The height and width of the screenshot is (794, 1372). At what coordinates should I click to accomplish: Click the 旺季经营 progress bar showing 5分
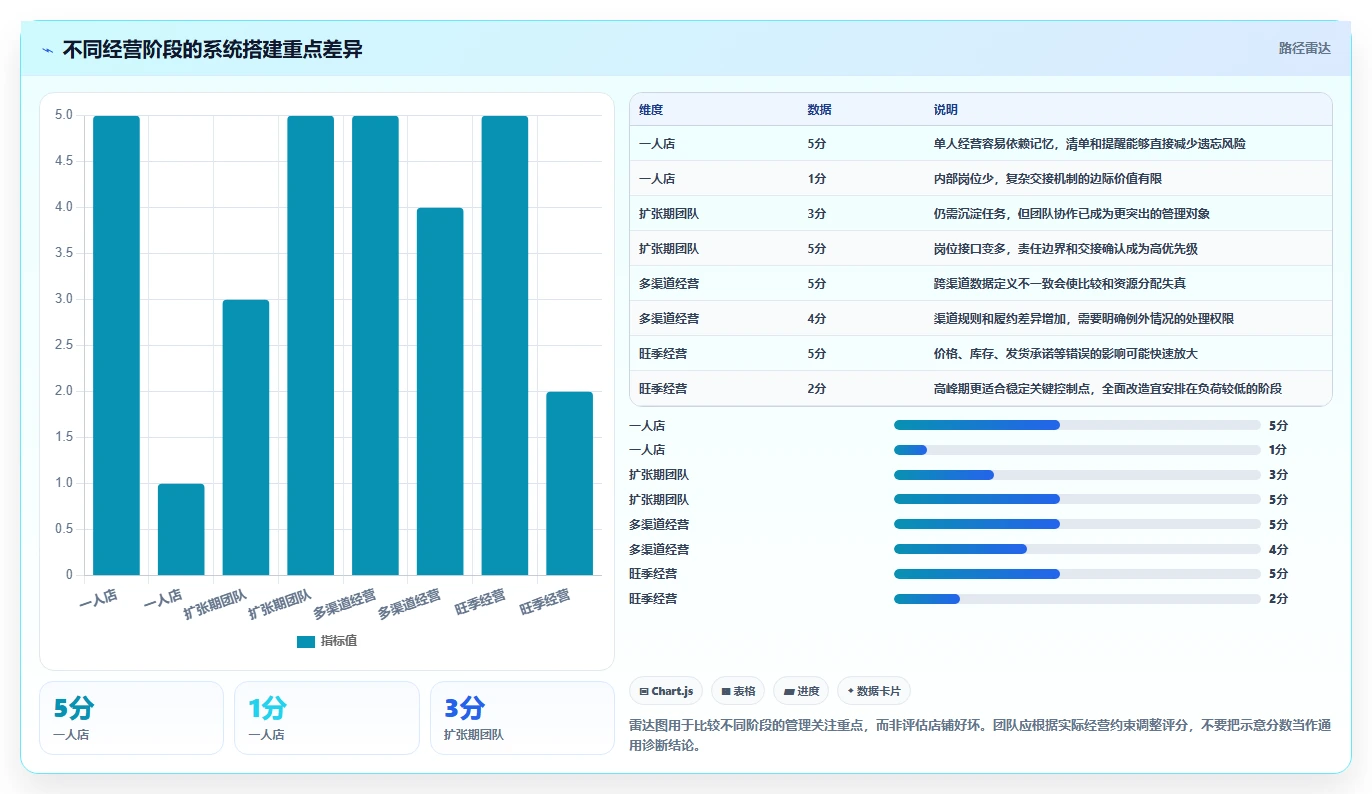tap(1077, 574)
